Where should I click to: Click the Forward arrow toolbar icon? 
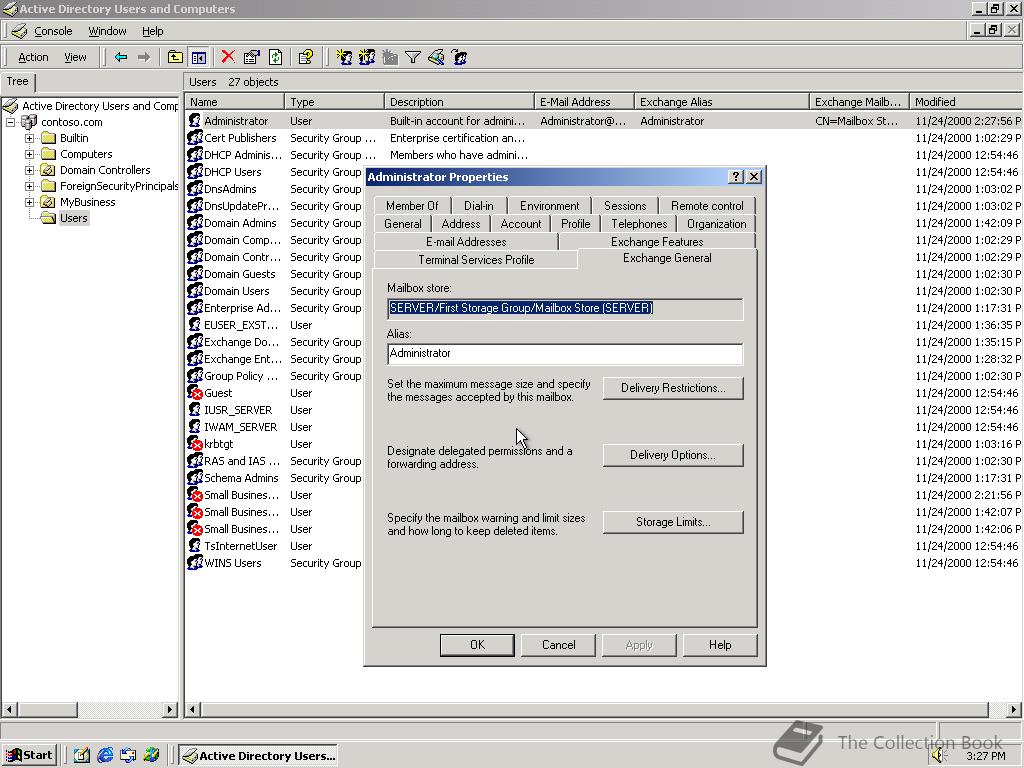(144, 57)
